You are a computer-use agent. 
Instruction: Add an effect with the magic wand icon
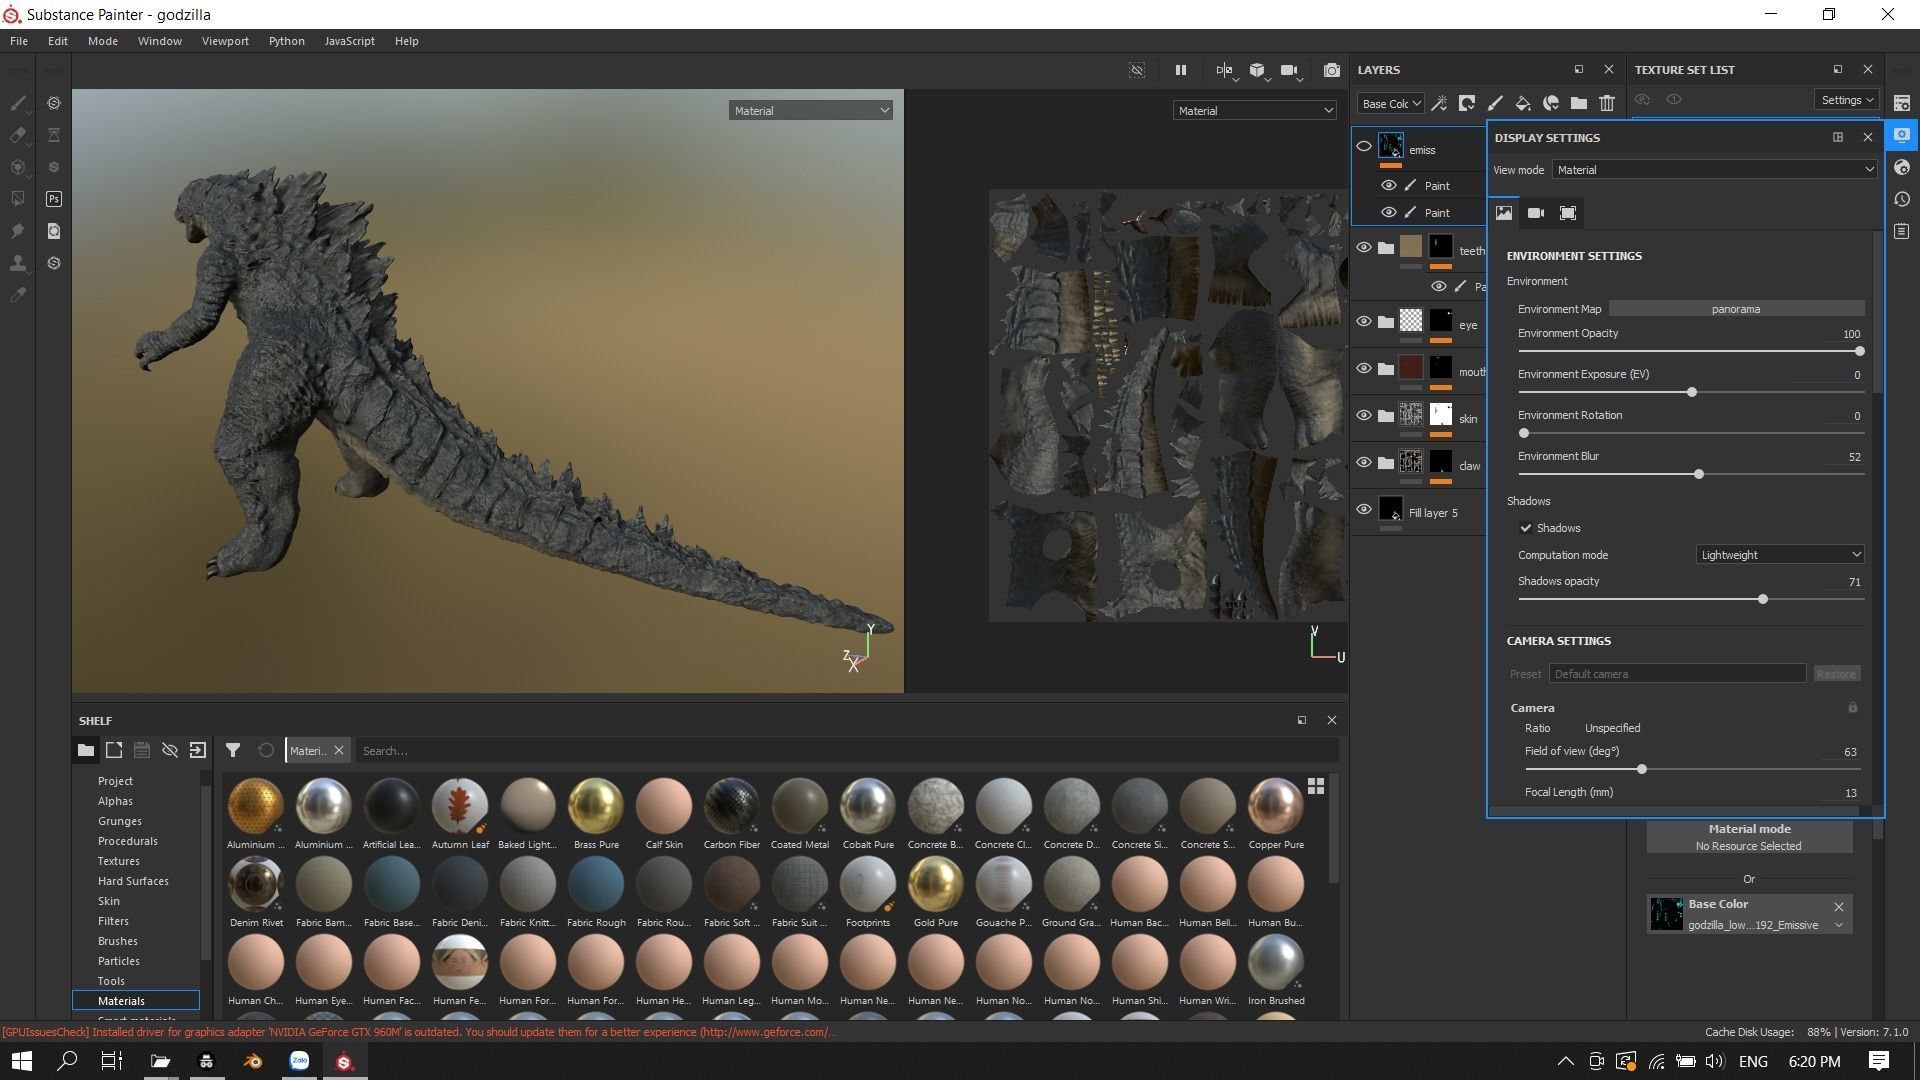(x=1439, y=103)
